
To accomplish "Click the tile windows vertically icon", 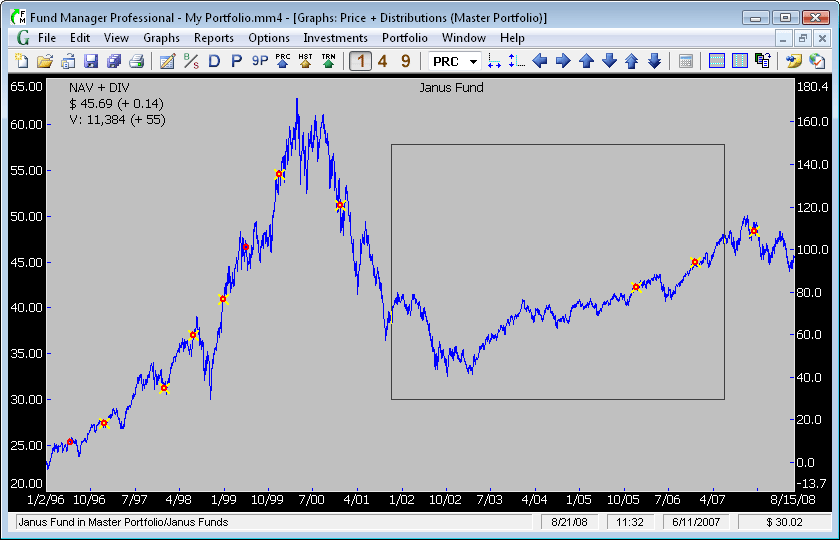I will [x=739, y=61].
